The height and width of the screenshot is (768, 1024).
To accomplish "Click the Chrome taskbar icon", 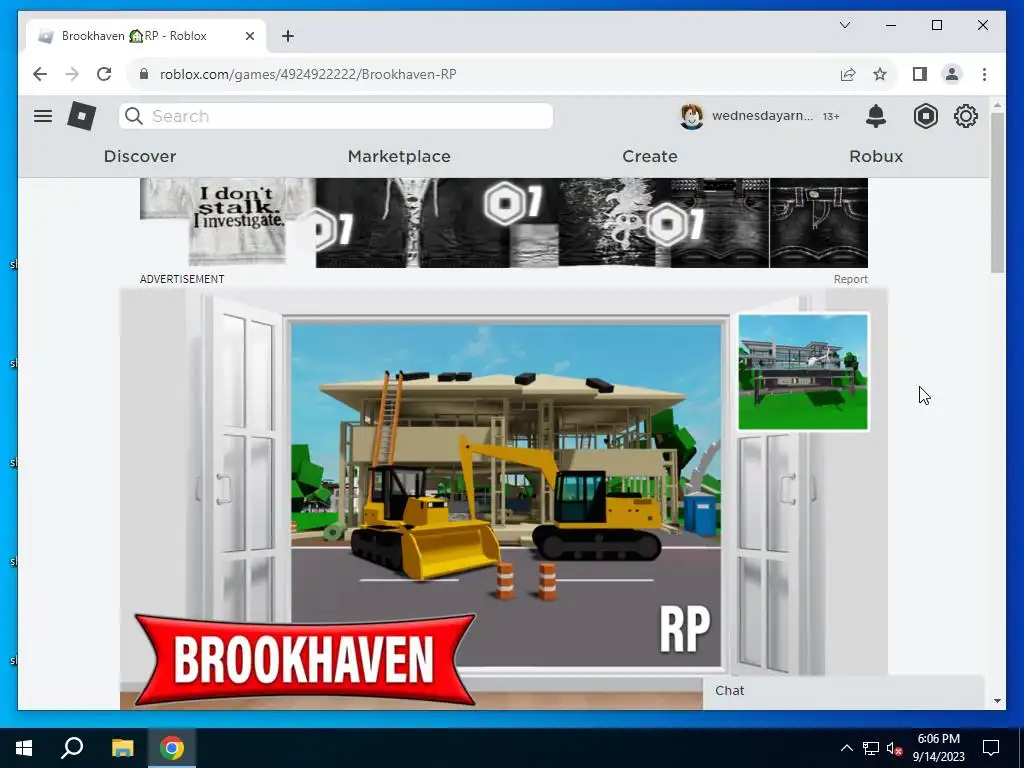I will [x=172, y=748].
